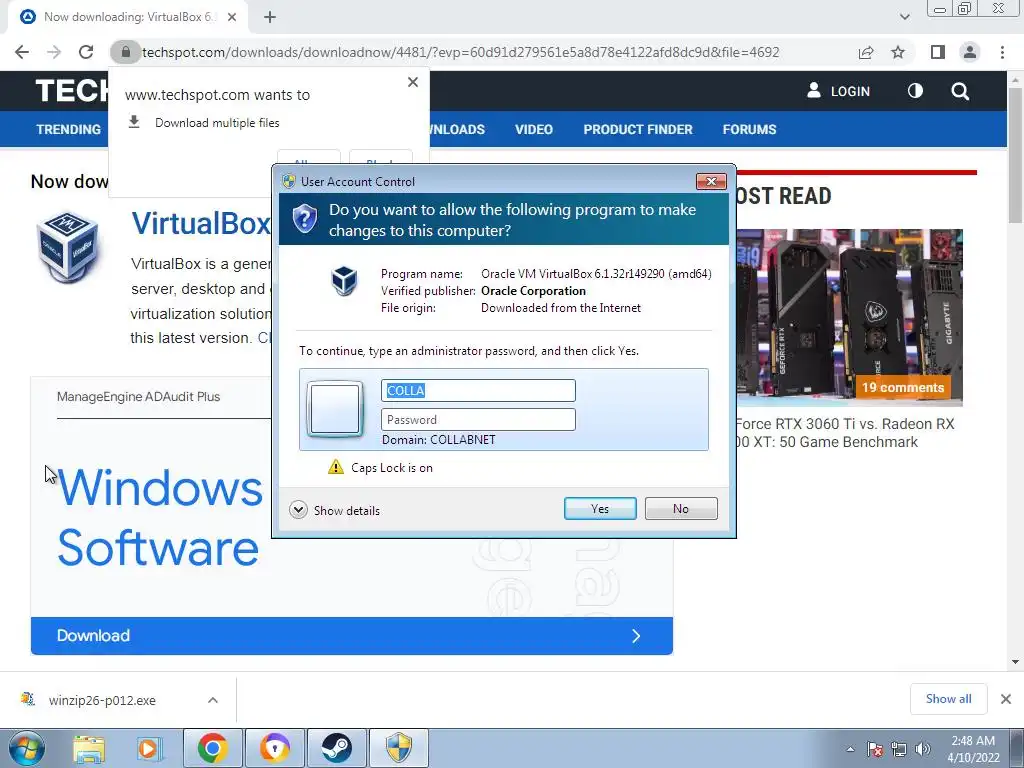Open a new browser tab
Screen dimensions: 1024x768
(x=270, y=18)
